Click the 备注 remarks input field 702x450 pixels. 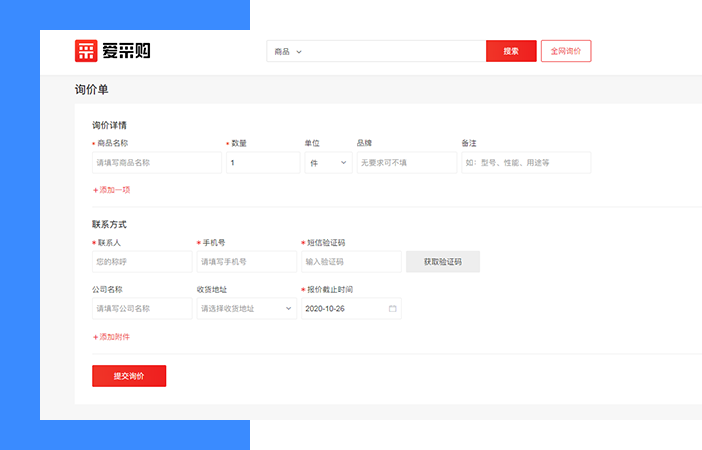[526, 162]
